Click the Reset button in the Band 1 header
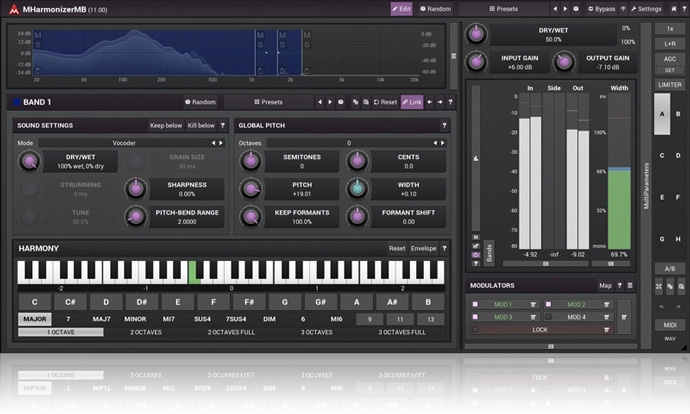 click(384, 102)
